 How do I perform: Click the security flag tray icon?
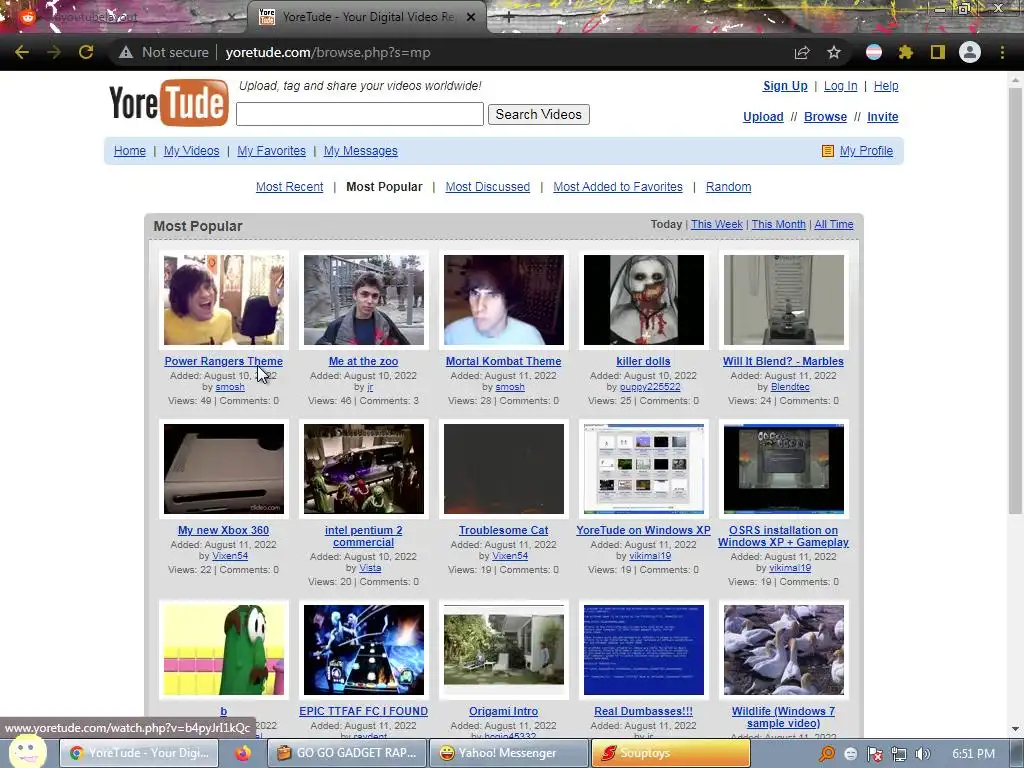pos(874,754)
